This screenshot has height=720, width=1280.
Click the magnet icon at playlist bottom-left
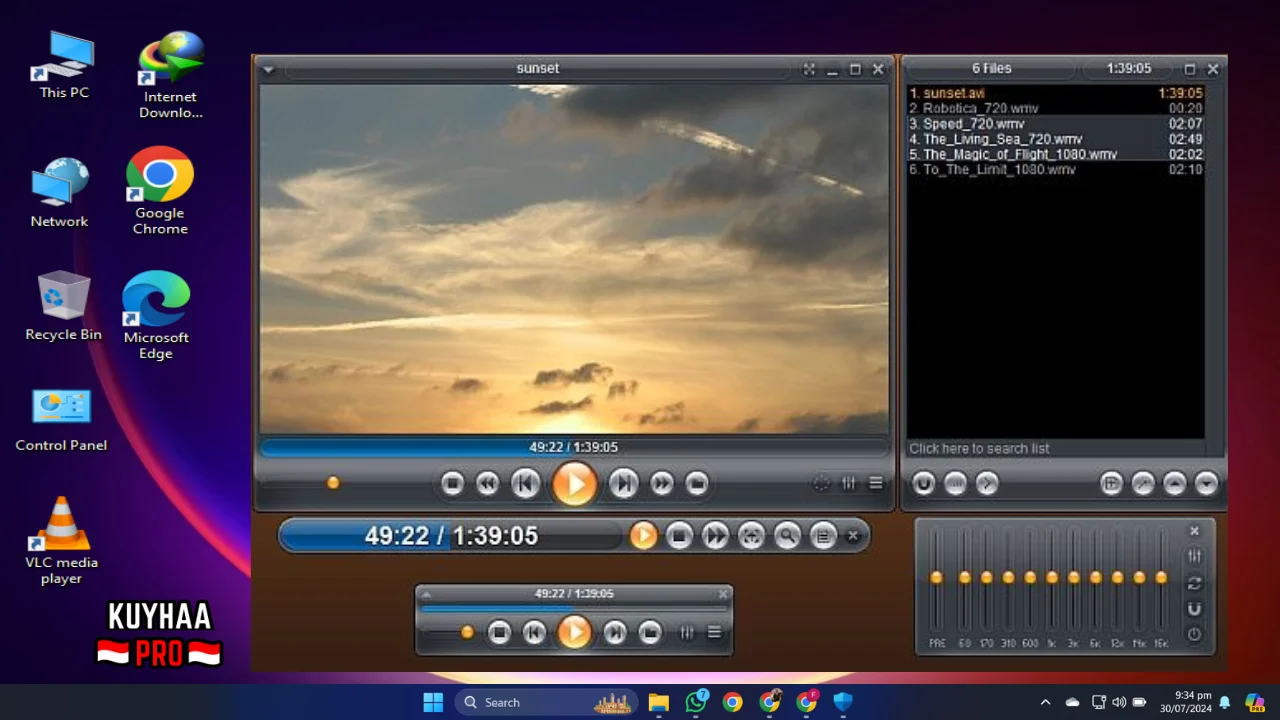(x=924, y=484)
